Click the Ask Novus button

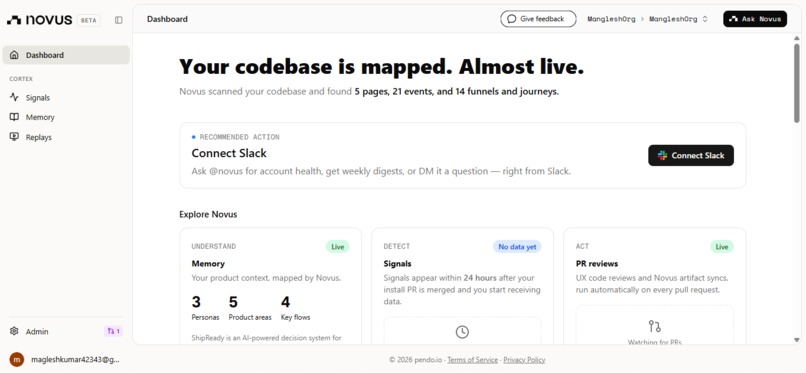(755, 19)
